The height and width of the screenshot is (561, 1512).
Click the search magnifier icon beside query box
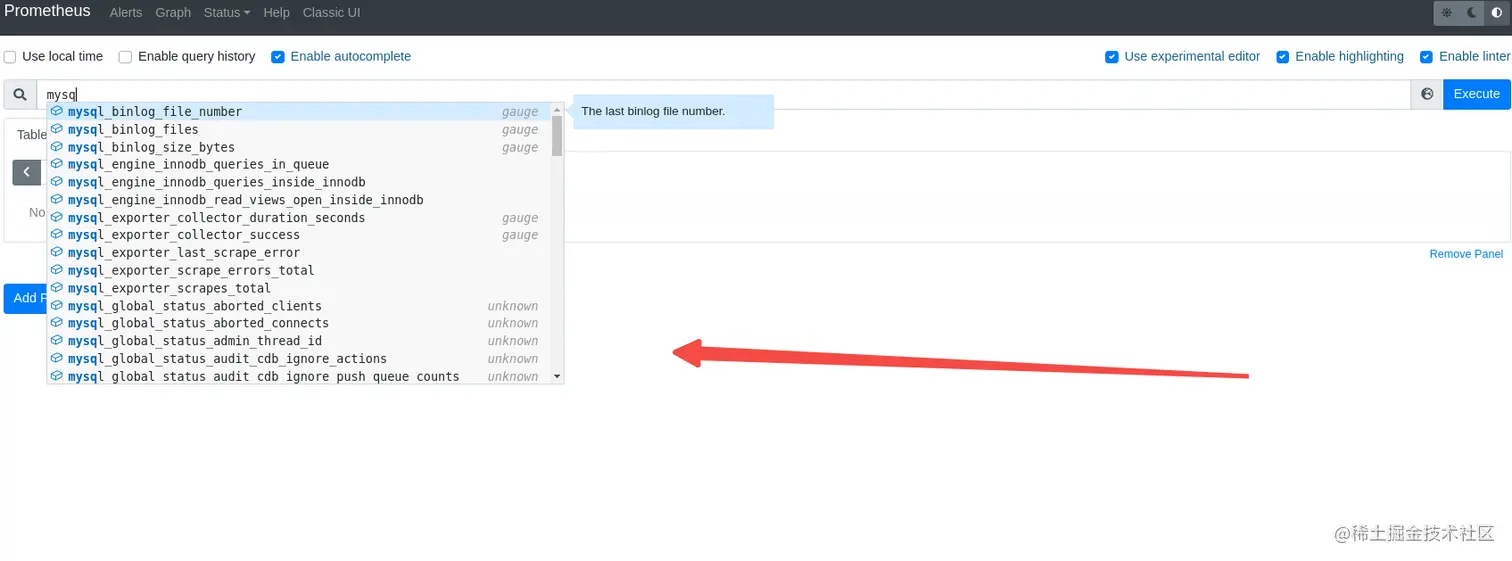(20, 94)
